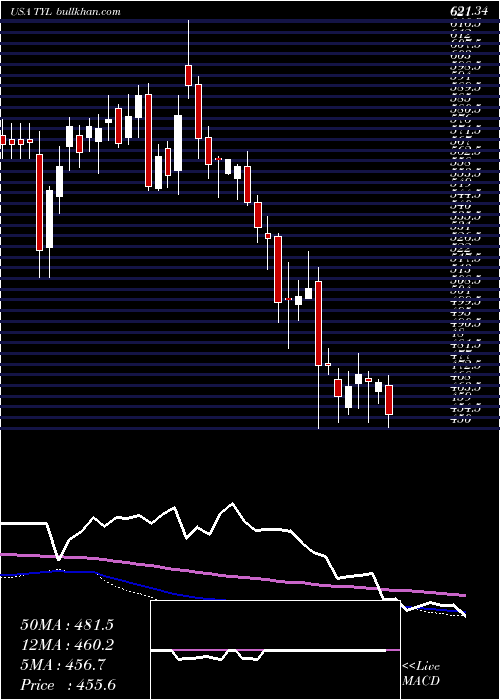Click the last red candlestick on the chart
Screen dimensions: 500x700
pyautogui.click(x=389, y=402)
